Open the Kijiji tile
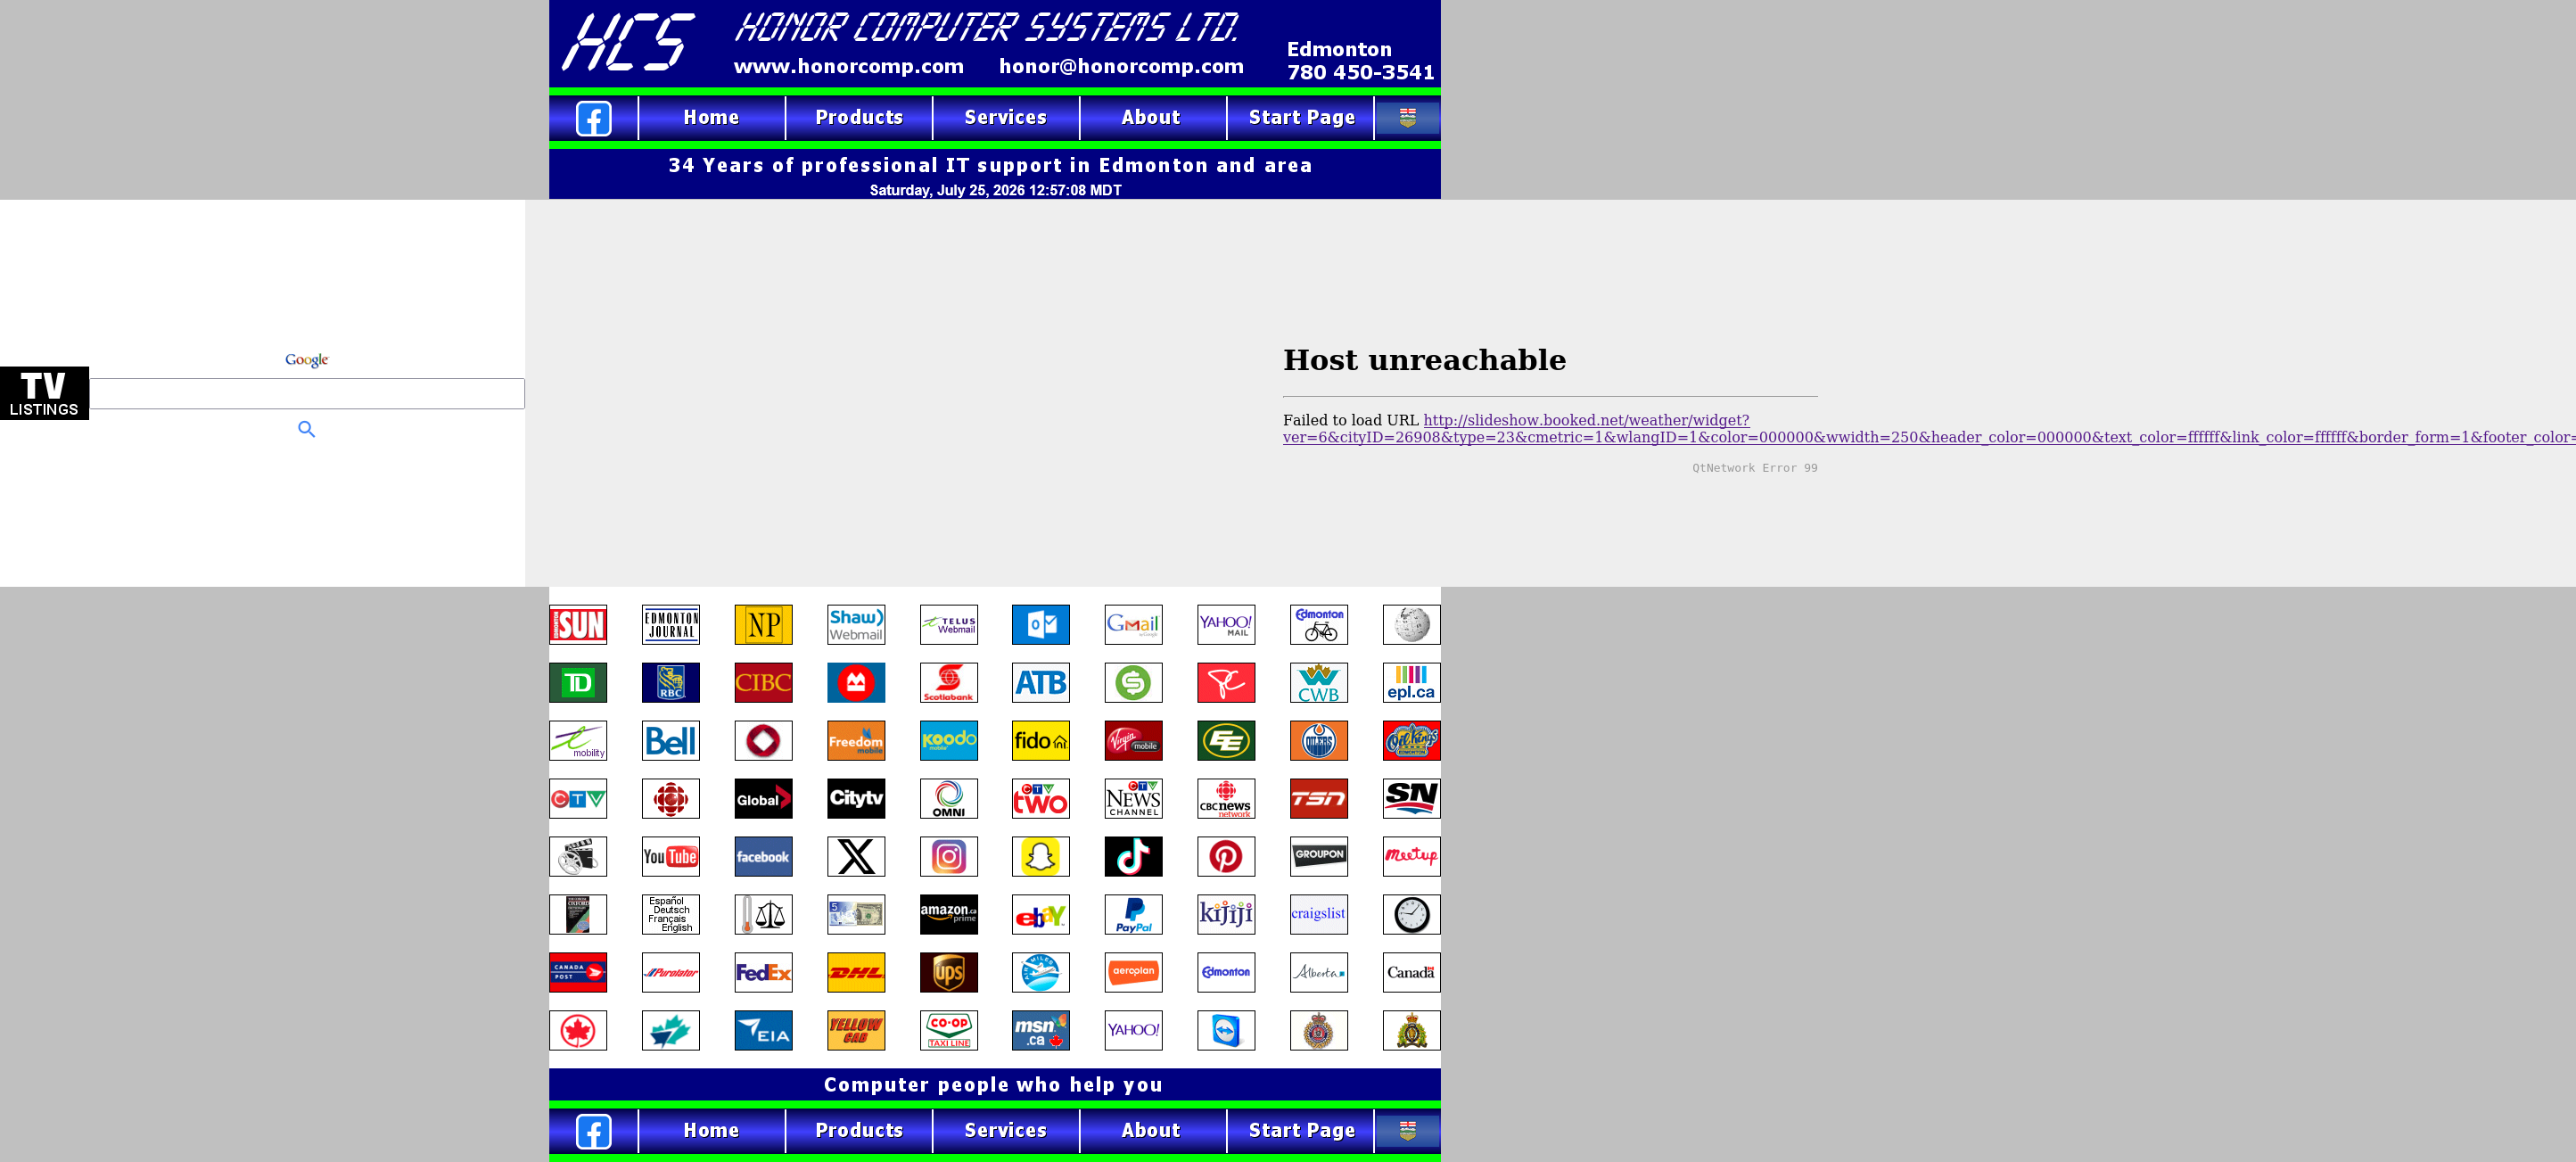The image size is (2576, 1162). 1226,915
